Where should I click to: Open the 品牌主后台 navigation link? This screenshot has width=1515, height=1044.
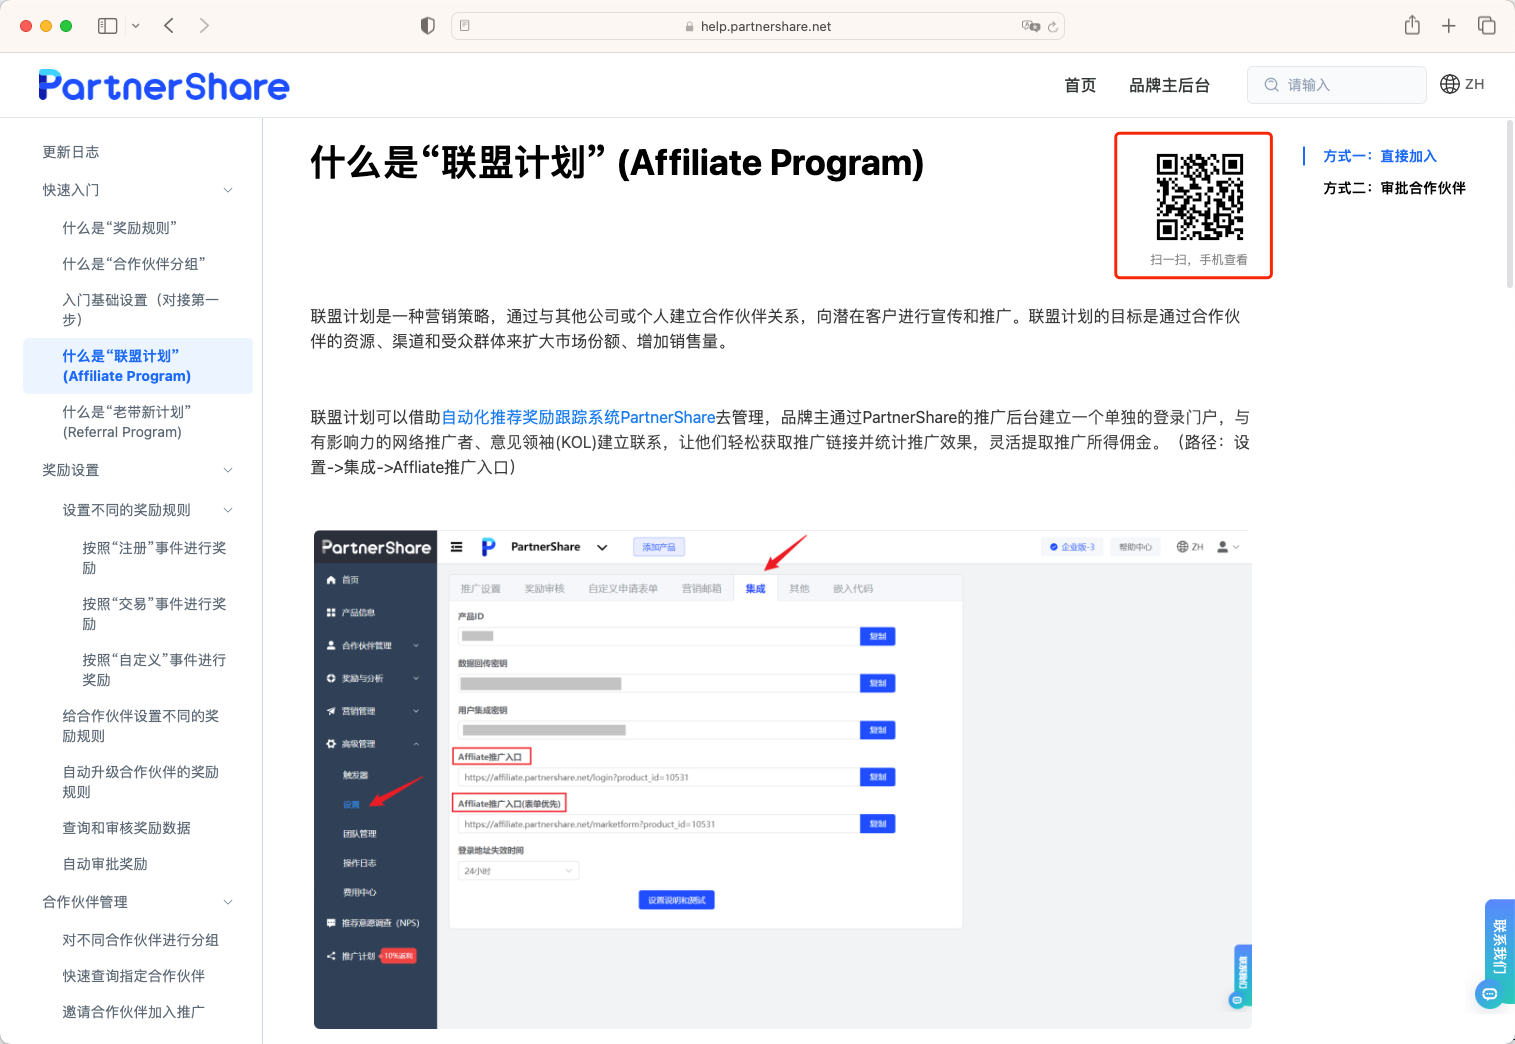(x=1169, y=85)
